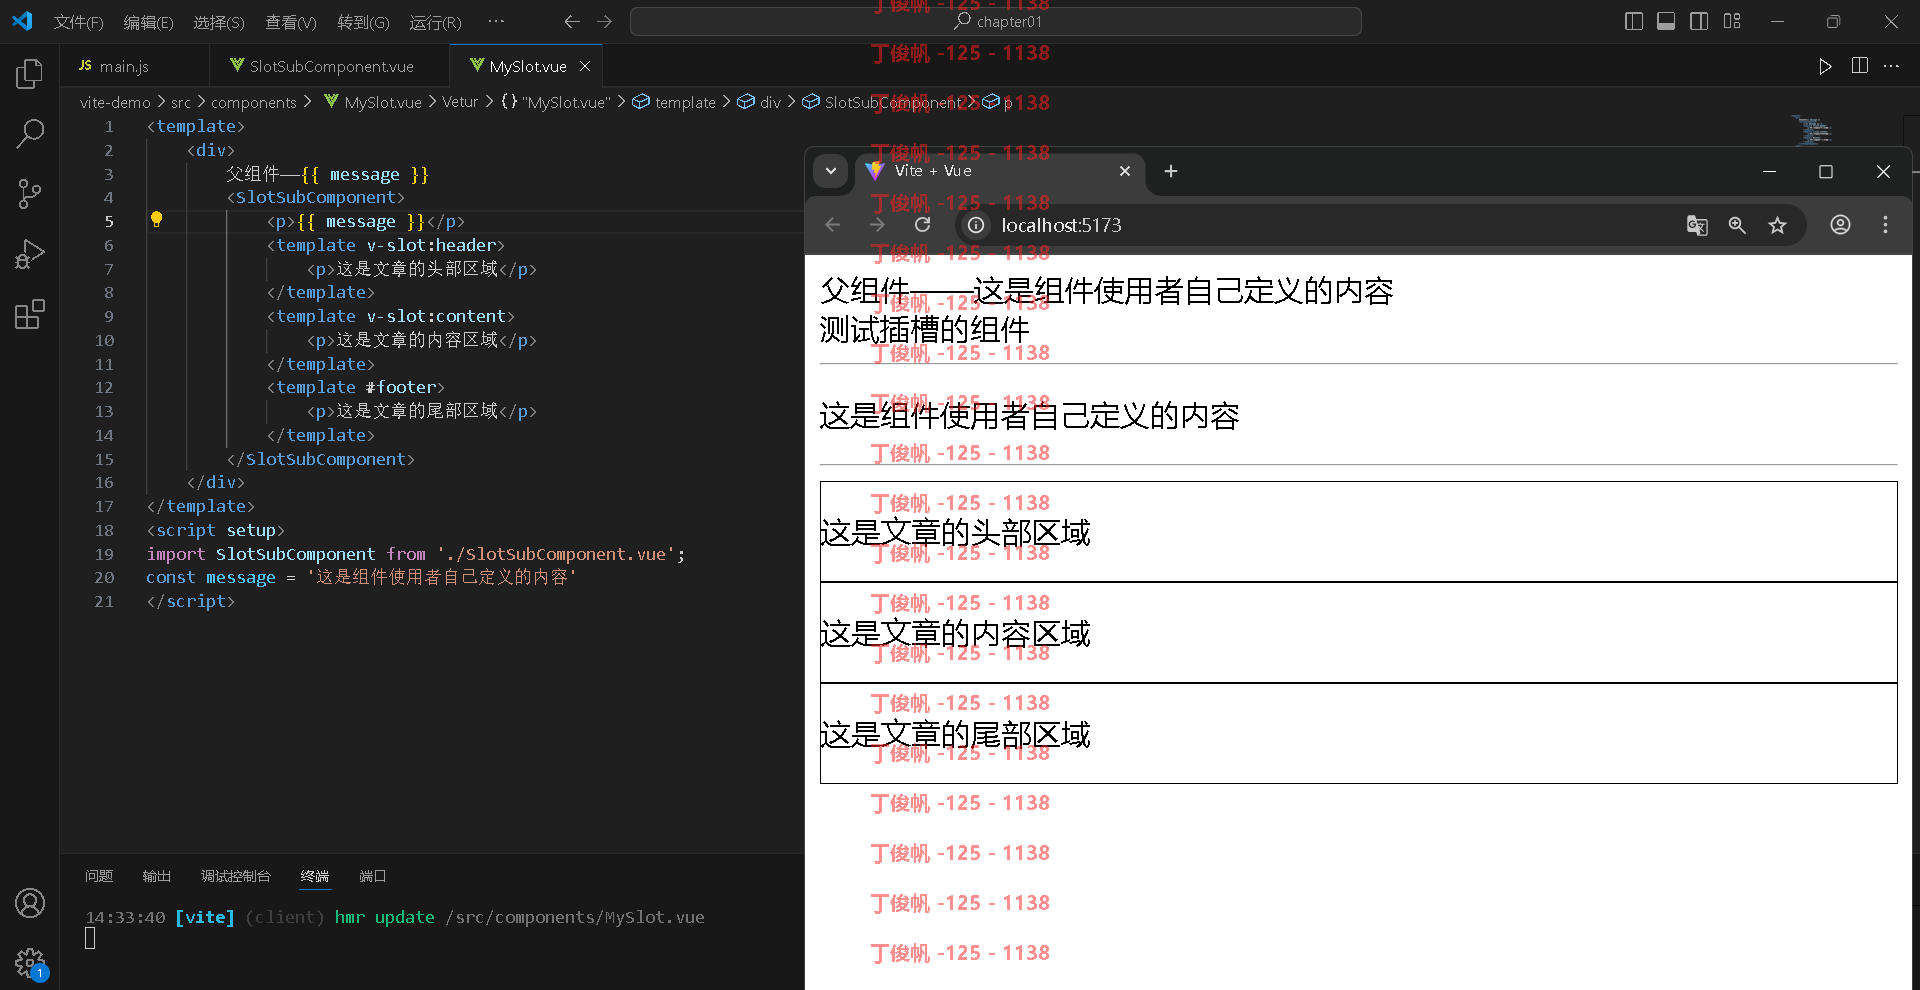
Task: View site information icon in address bar
Action: coord(976,225)
